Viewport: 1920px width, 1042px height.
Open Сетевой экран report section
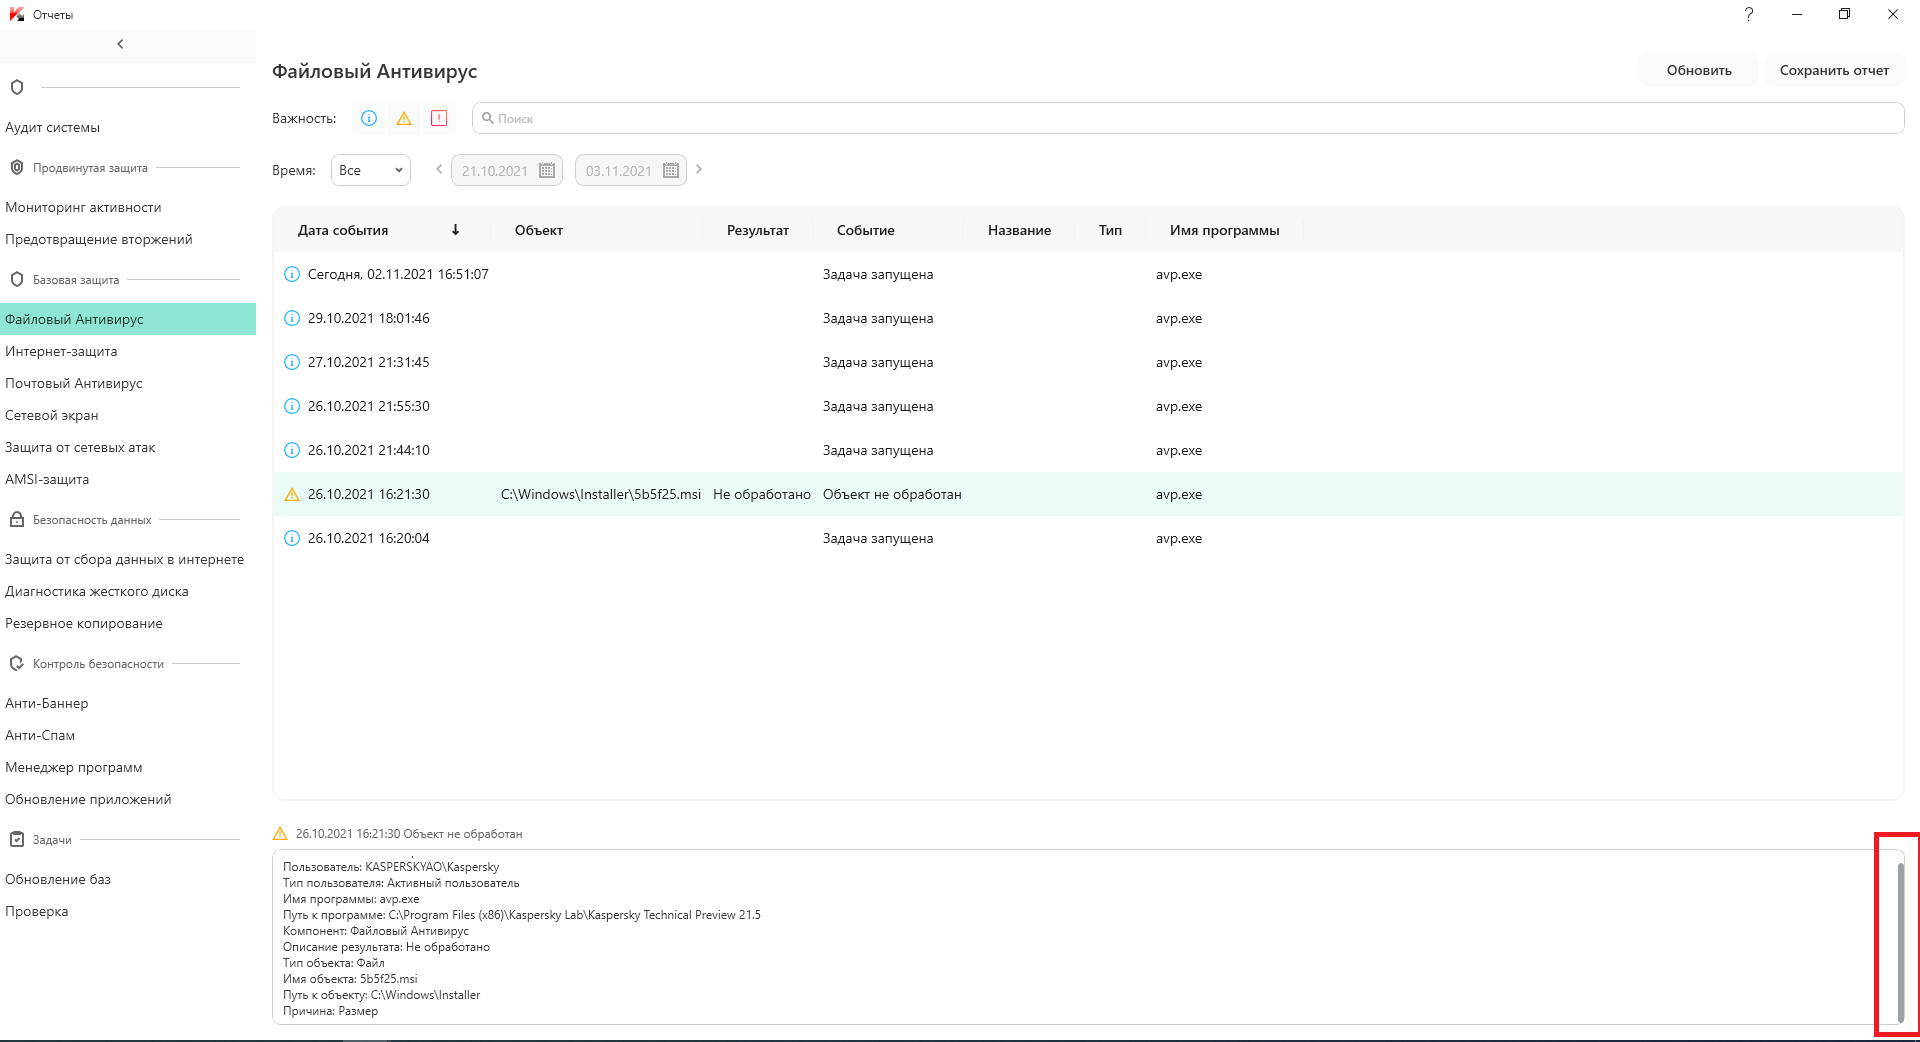52,416
